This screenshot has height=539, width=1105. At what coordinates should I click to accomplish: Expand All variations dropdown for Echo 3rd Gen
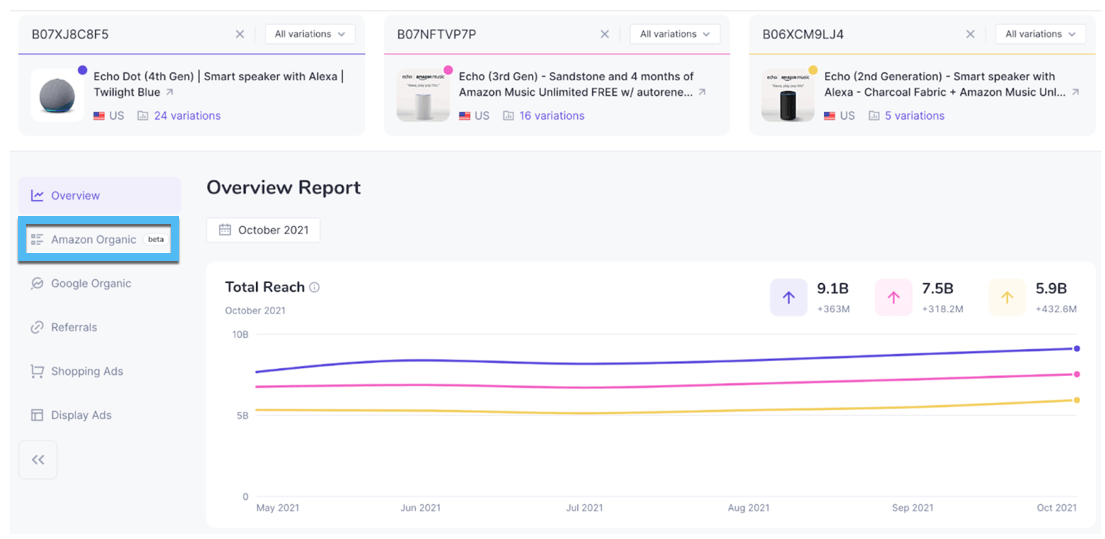point(675,34)
